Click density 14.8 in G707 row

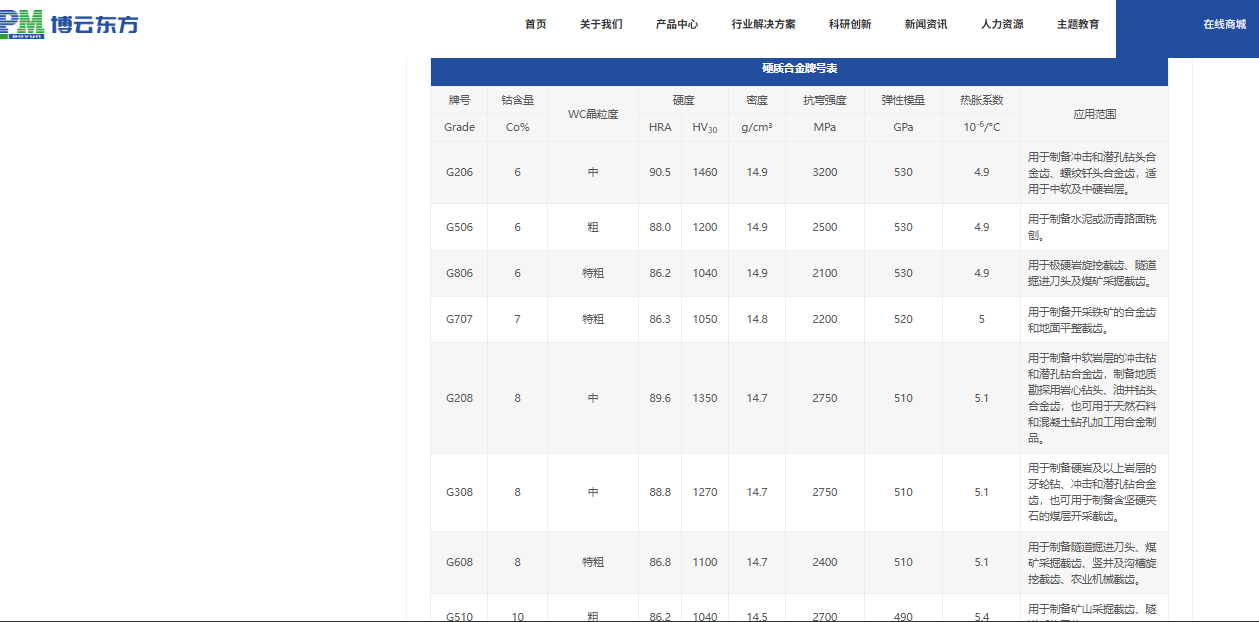pos(757,319)
